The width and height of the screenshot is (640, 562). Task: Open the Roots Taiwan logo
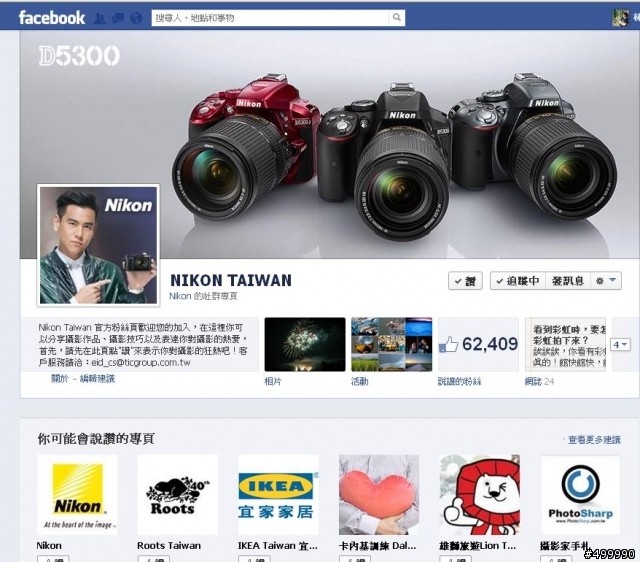tap(178, 495)
